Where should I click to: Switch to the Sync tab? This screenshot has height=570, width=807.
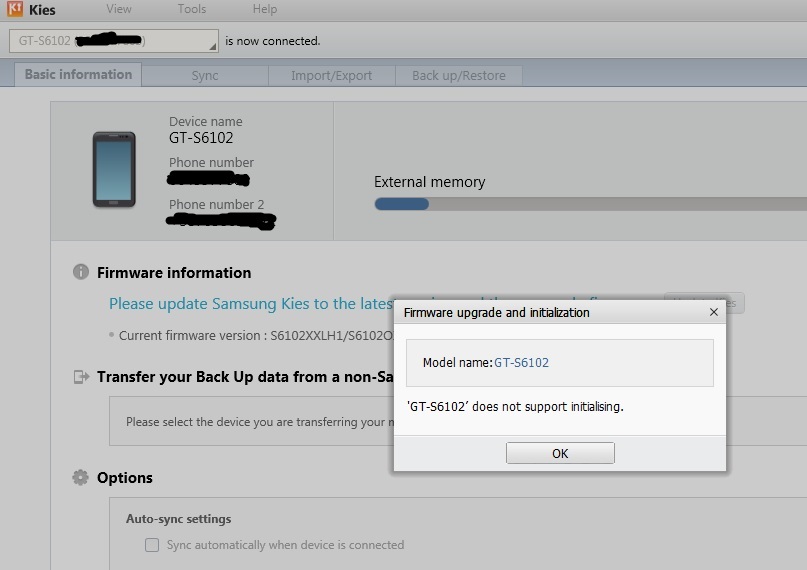[x=205, y=76]
